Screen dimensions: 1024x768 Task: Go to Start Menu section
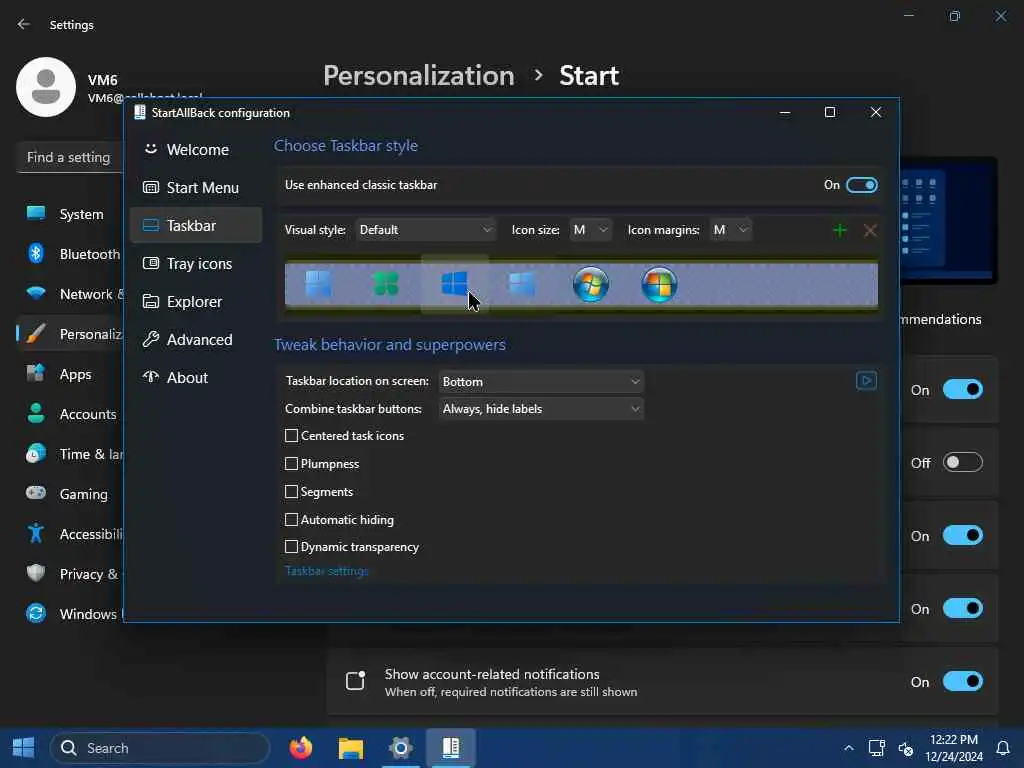196,187
